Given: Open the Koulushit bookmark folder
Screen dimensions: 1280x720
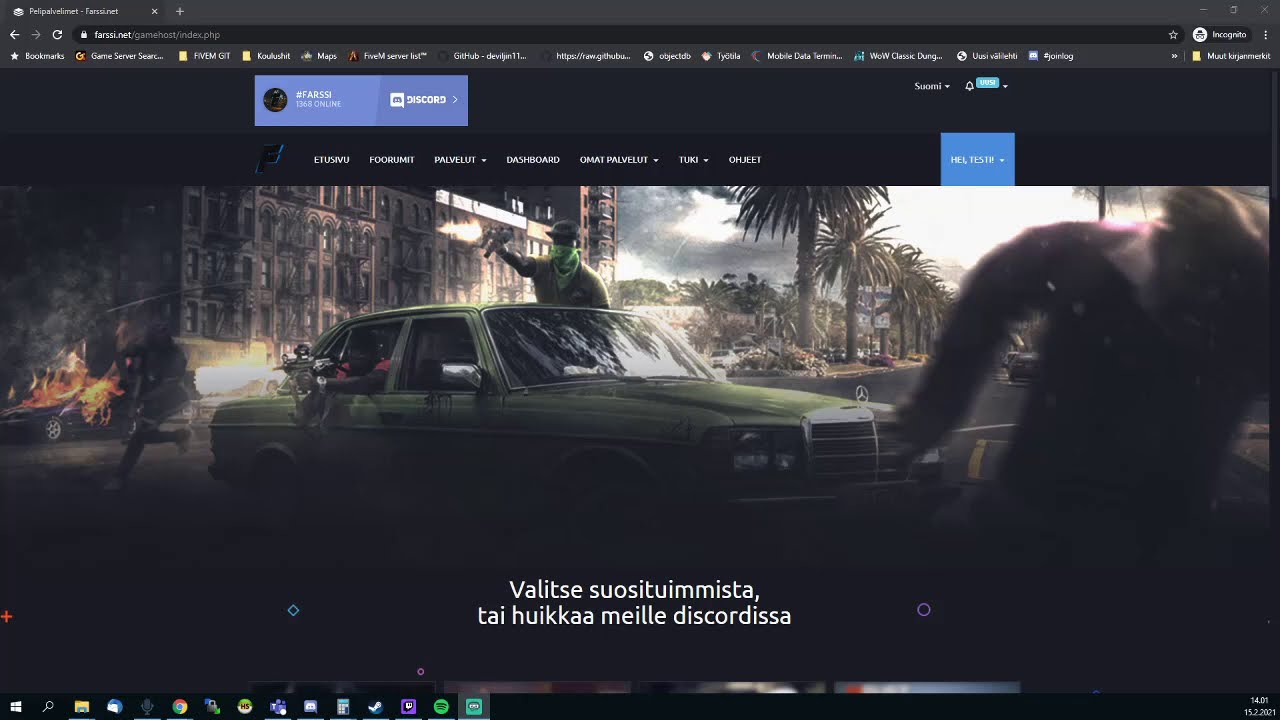Looking at the screenshot, I should (266, 56).
